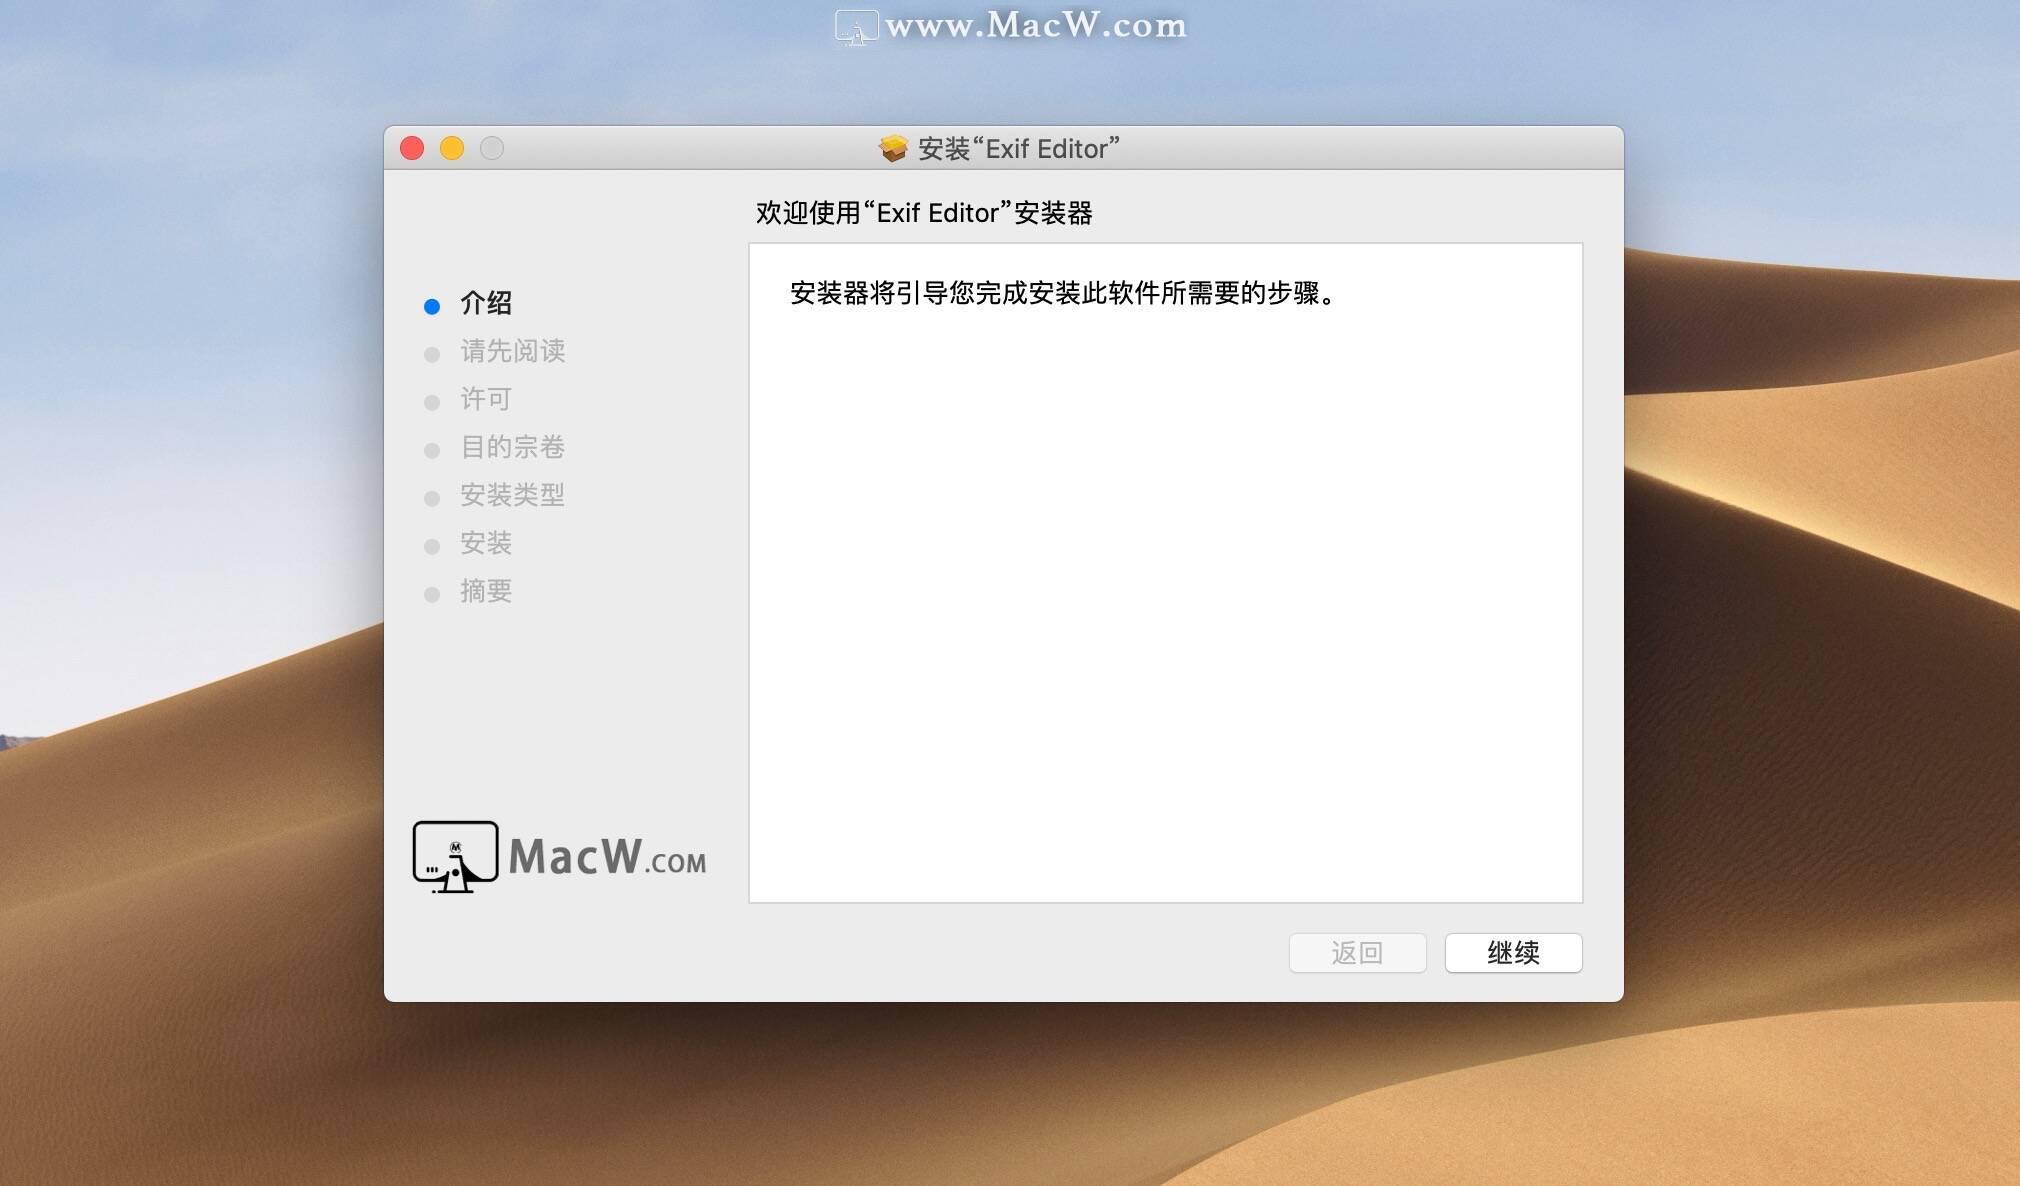Select the 安装 step in the sidebar
This screenshot has height=1186, width=2020.
click(x=486, y=543)
